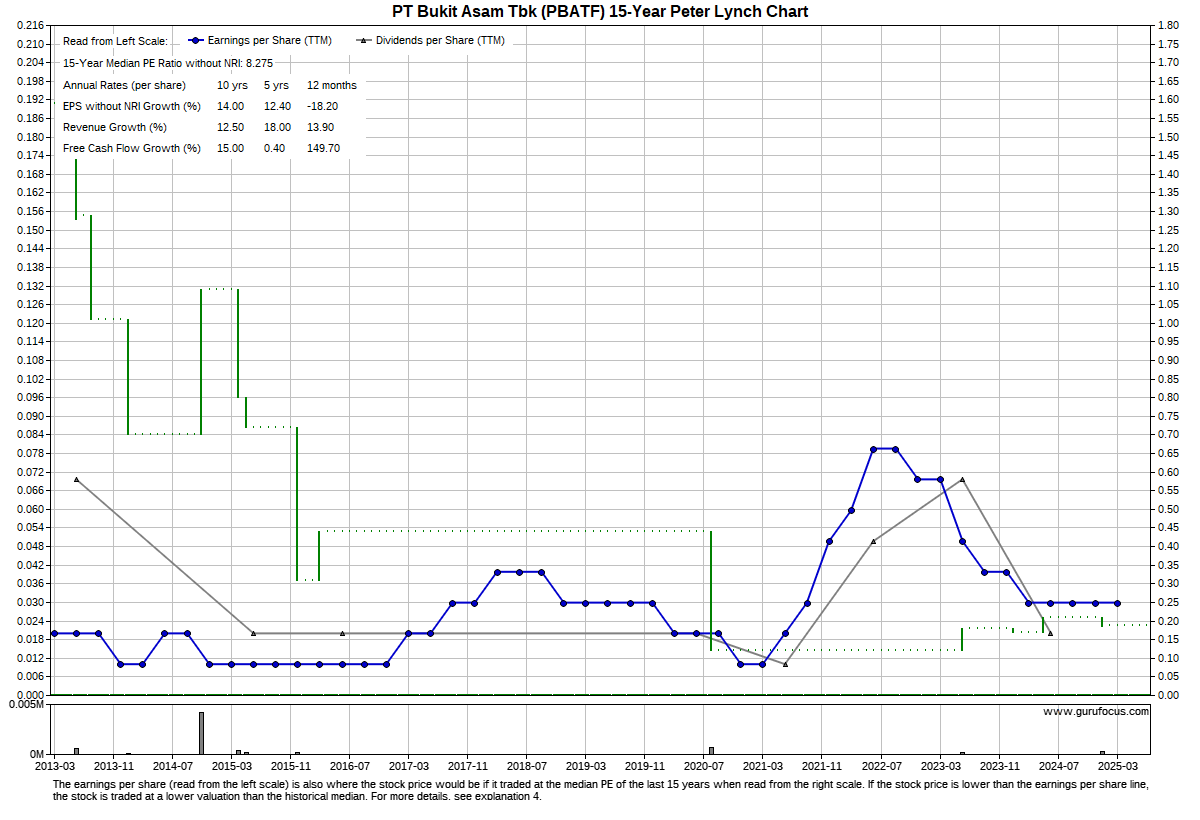Click the '2018-07' date label

click(526, 765)
